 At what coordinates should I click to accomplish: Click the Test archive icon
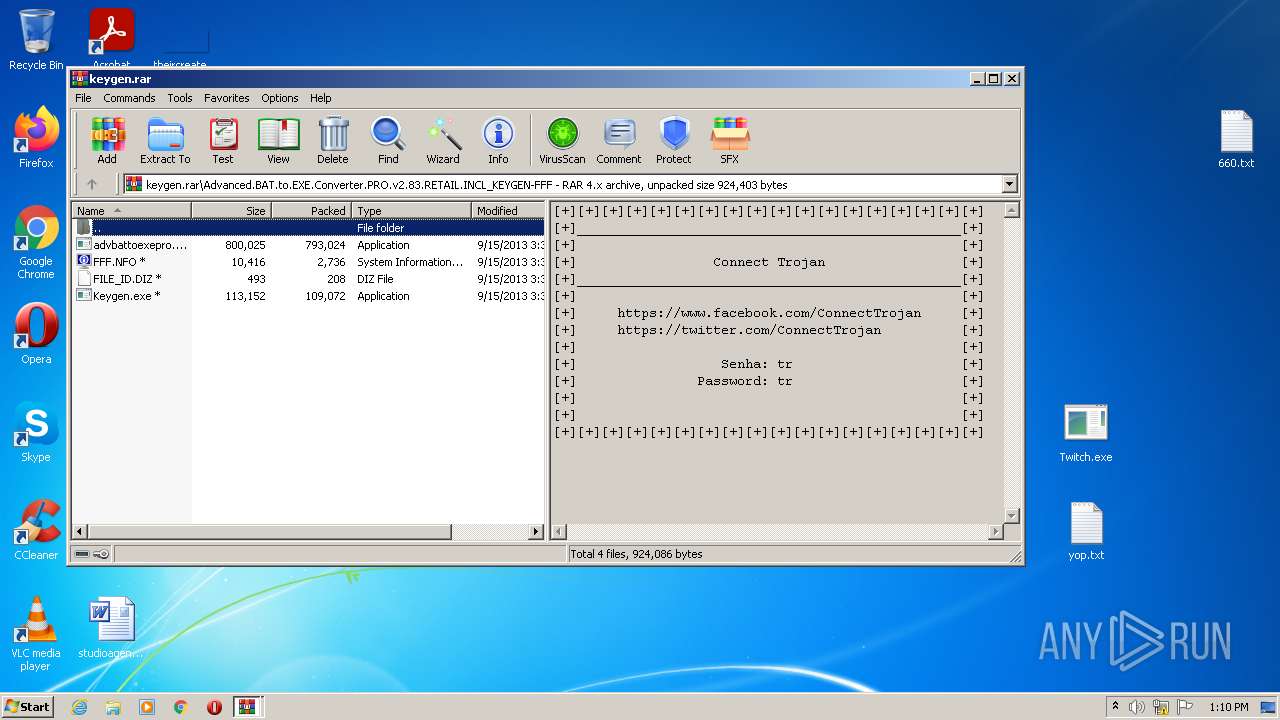click(223, 140)
